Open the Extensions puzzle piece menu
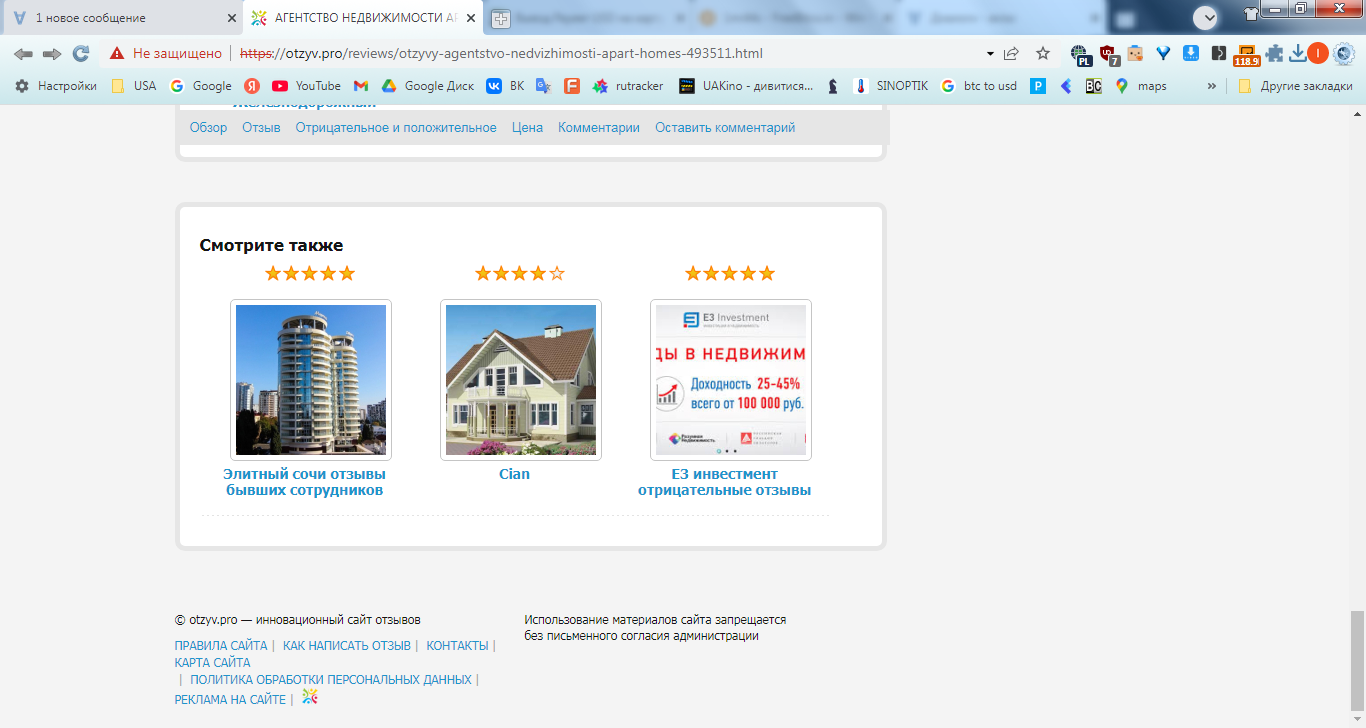Screen dimensions: 1366x728 pyautogui.click(x=1274, y=53)
